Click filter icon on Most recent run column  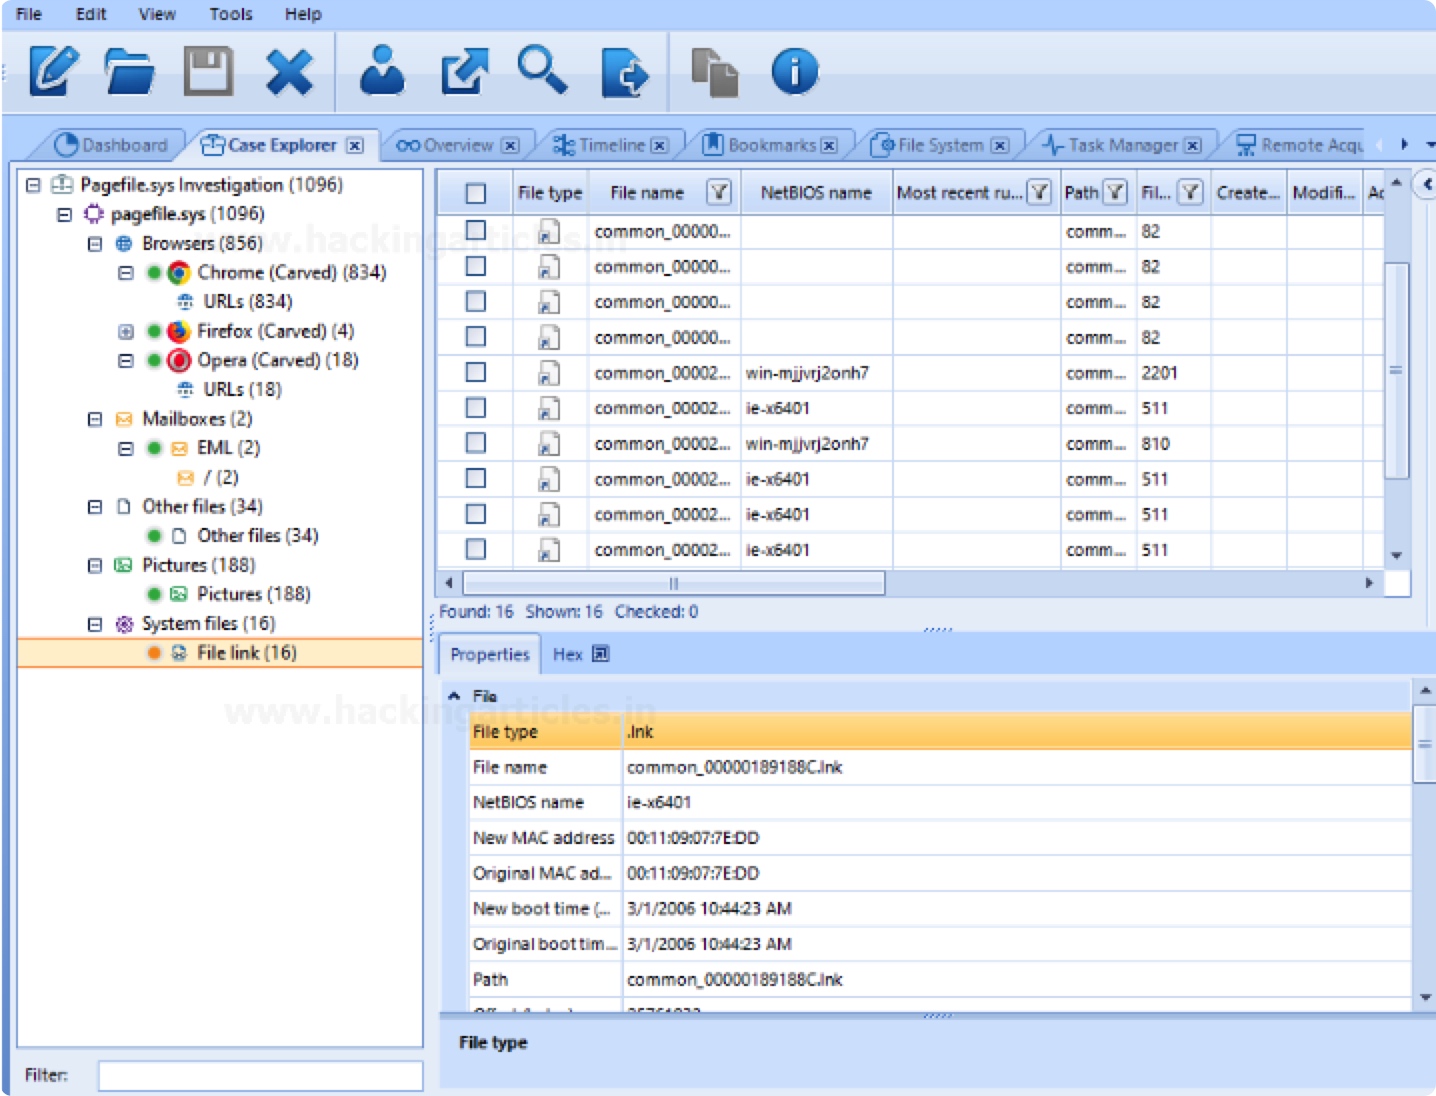pyautogui.click(x=1040, y=191)
